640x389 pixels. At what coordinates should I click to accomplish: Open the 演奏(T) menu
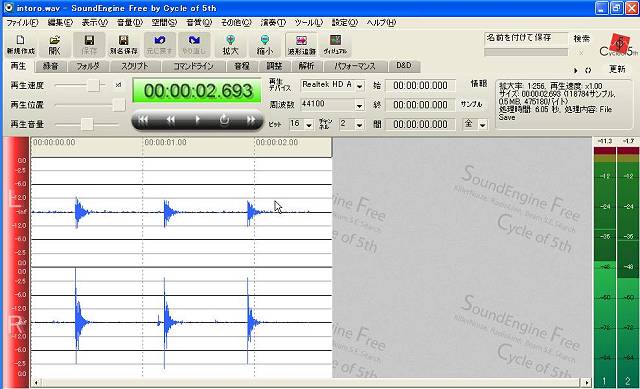tap(273, 23)
